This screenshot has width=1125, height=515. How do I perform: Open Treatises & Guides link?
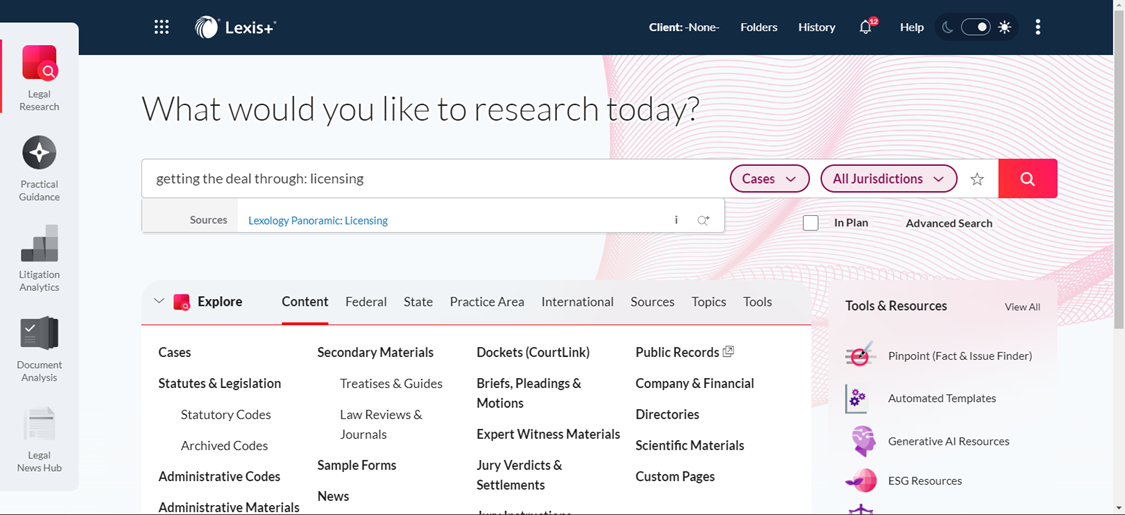click(391, 384)
